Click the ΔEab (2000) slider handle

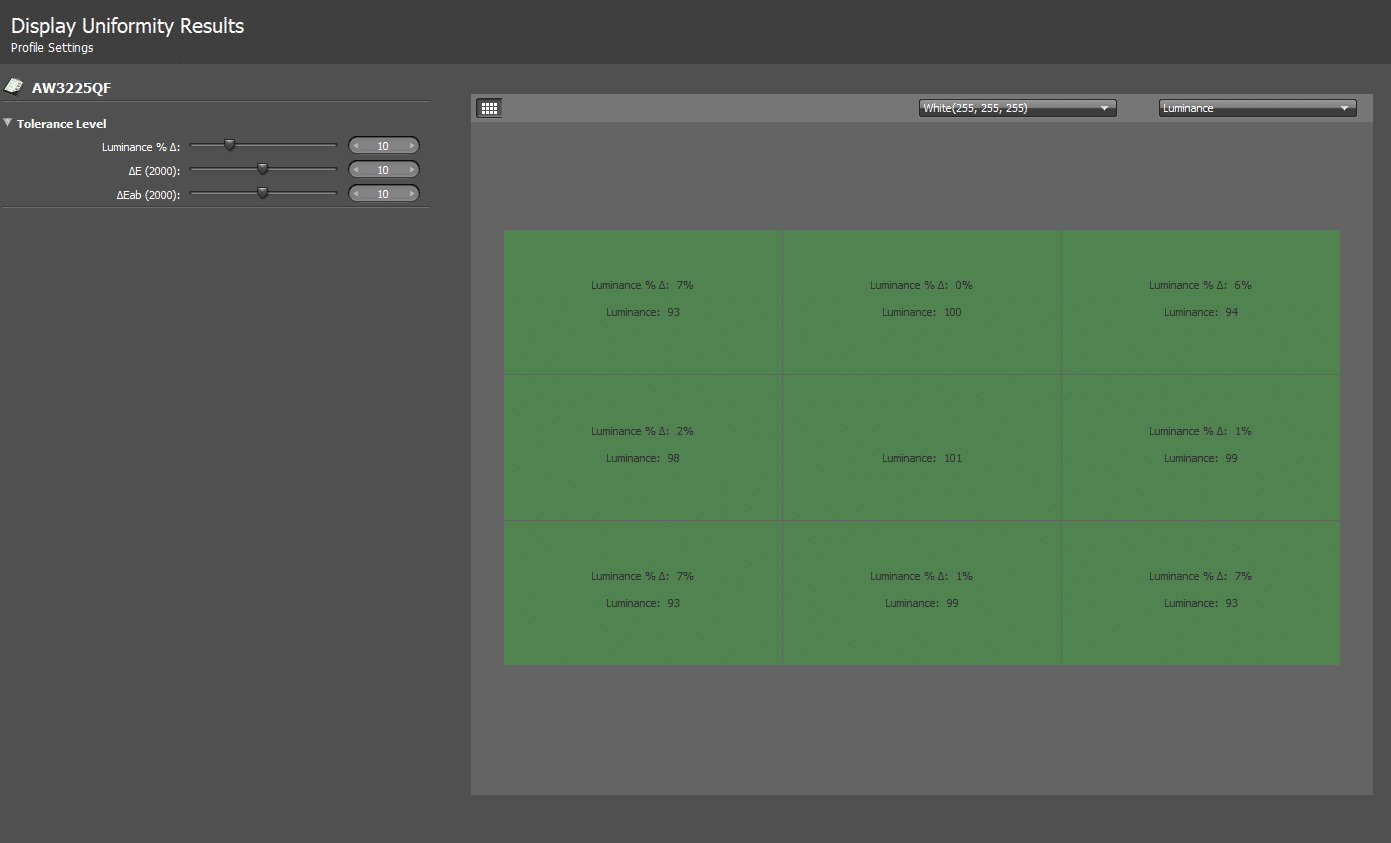coord(262,193)
